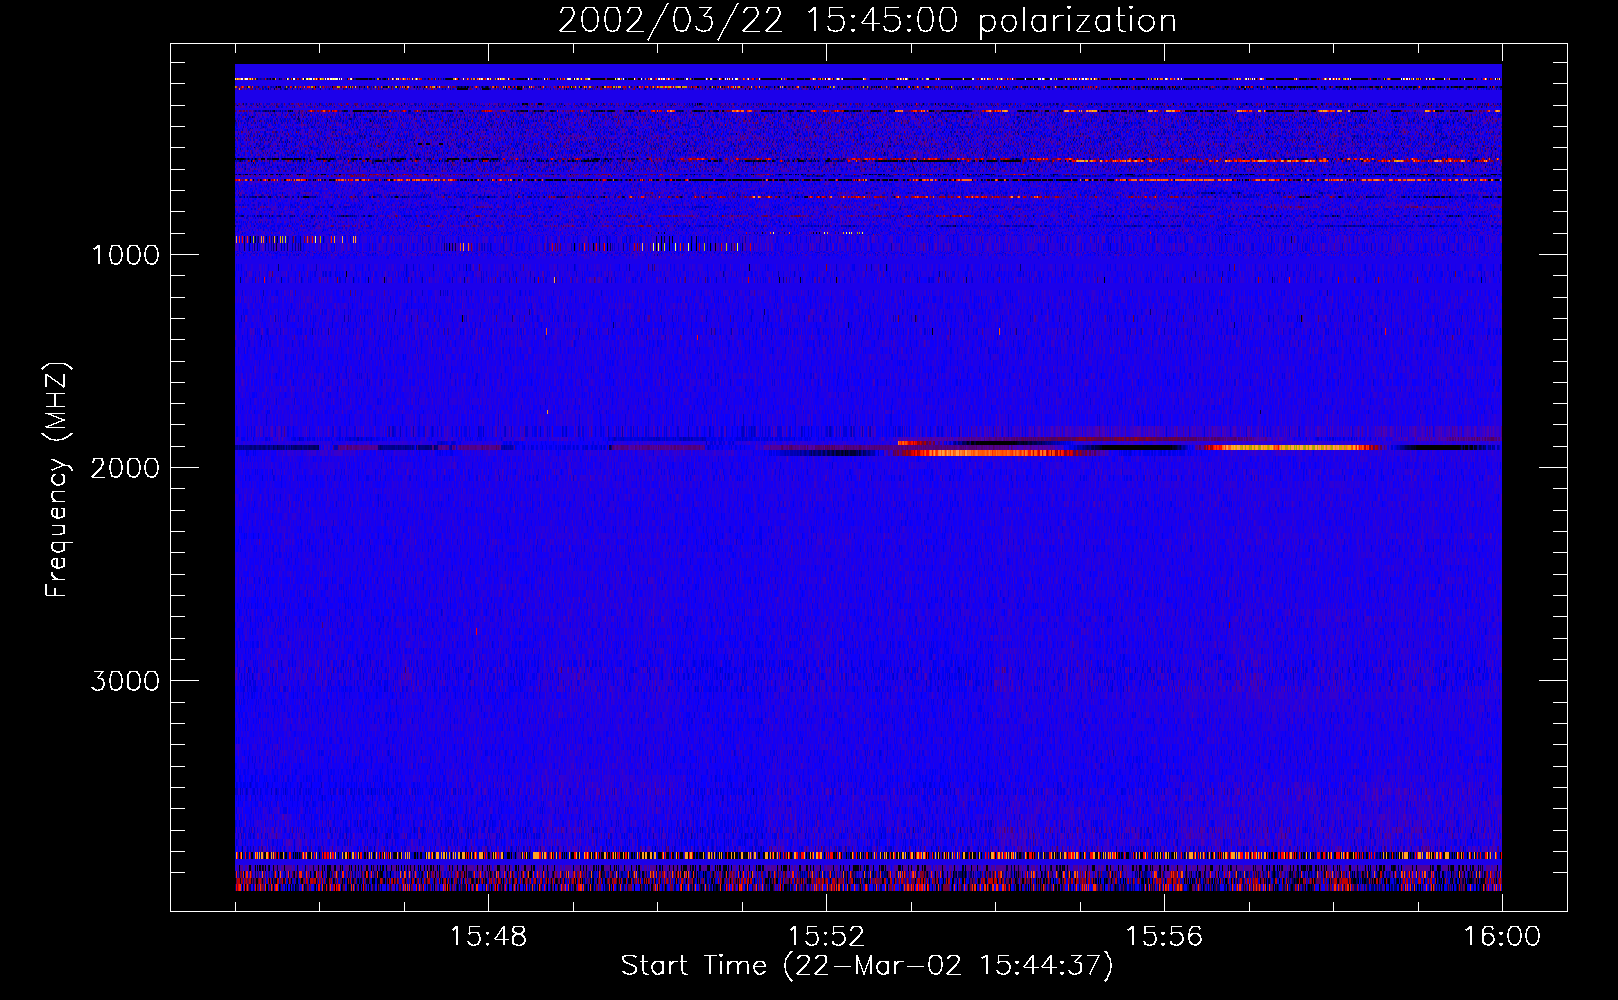
Task: Click the 15:56 time tick label
Action: tap(1164, 937)
